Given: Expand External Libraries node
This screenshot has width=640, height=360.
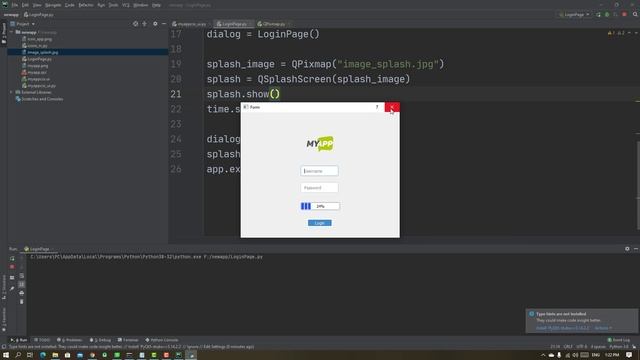Looking at the screenshot, I should [x=11, y=92].
